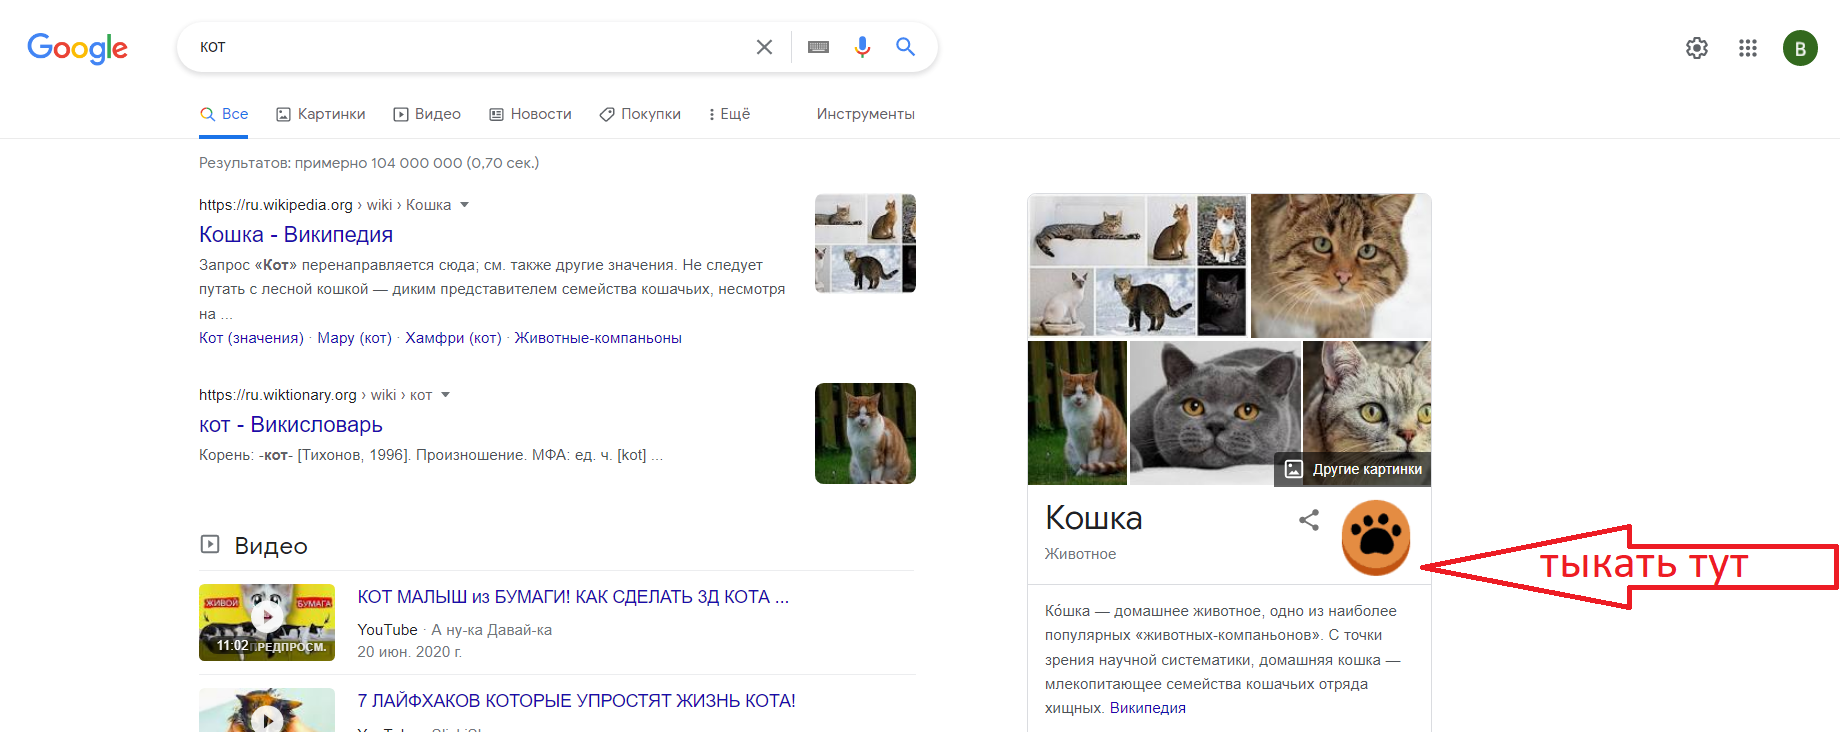This screenshot has height=732, width=1840.
Task: Expand dropdown arrow next to Wiktionary URL
Action: [x=445, y=395]
